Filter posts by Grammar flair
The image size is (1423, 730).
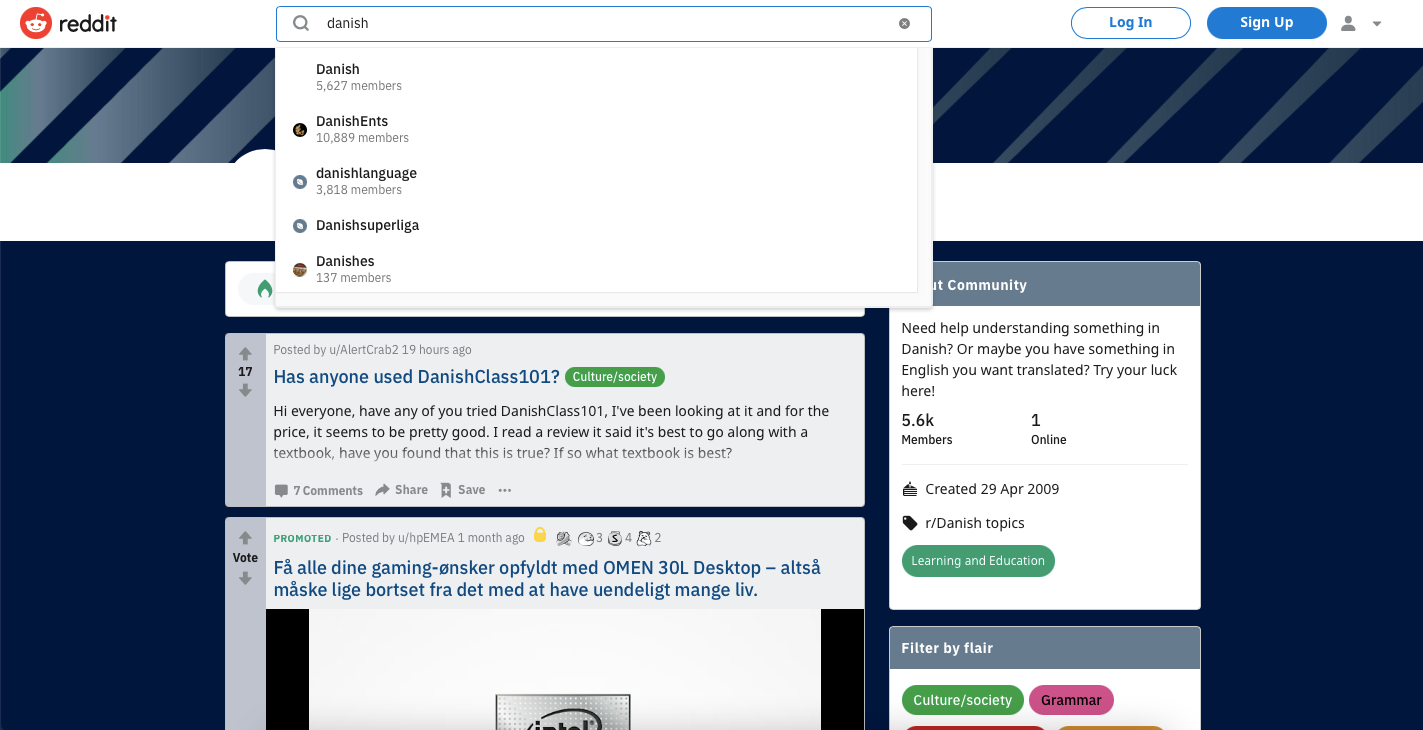1071,700
